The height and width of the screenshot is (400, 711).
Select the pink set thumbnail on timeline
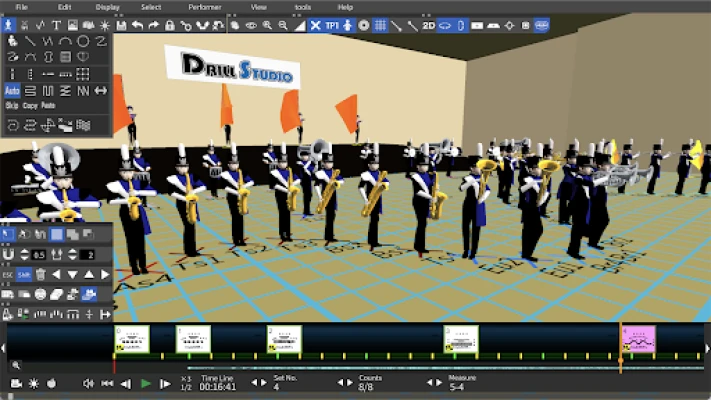tap(638, 339)
